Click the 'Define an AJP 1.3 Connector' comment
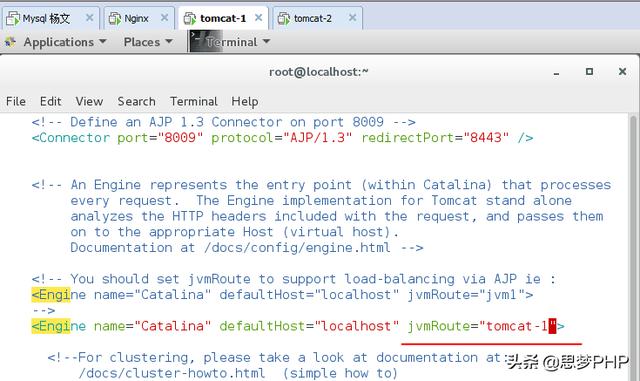Screen dimensions: 640x381 pos(224,122)
